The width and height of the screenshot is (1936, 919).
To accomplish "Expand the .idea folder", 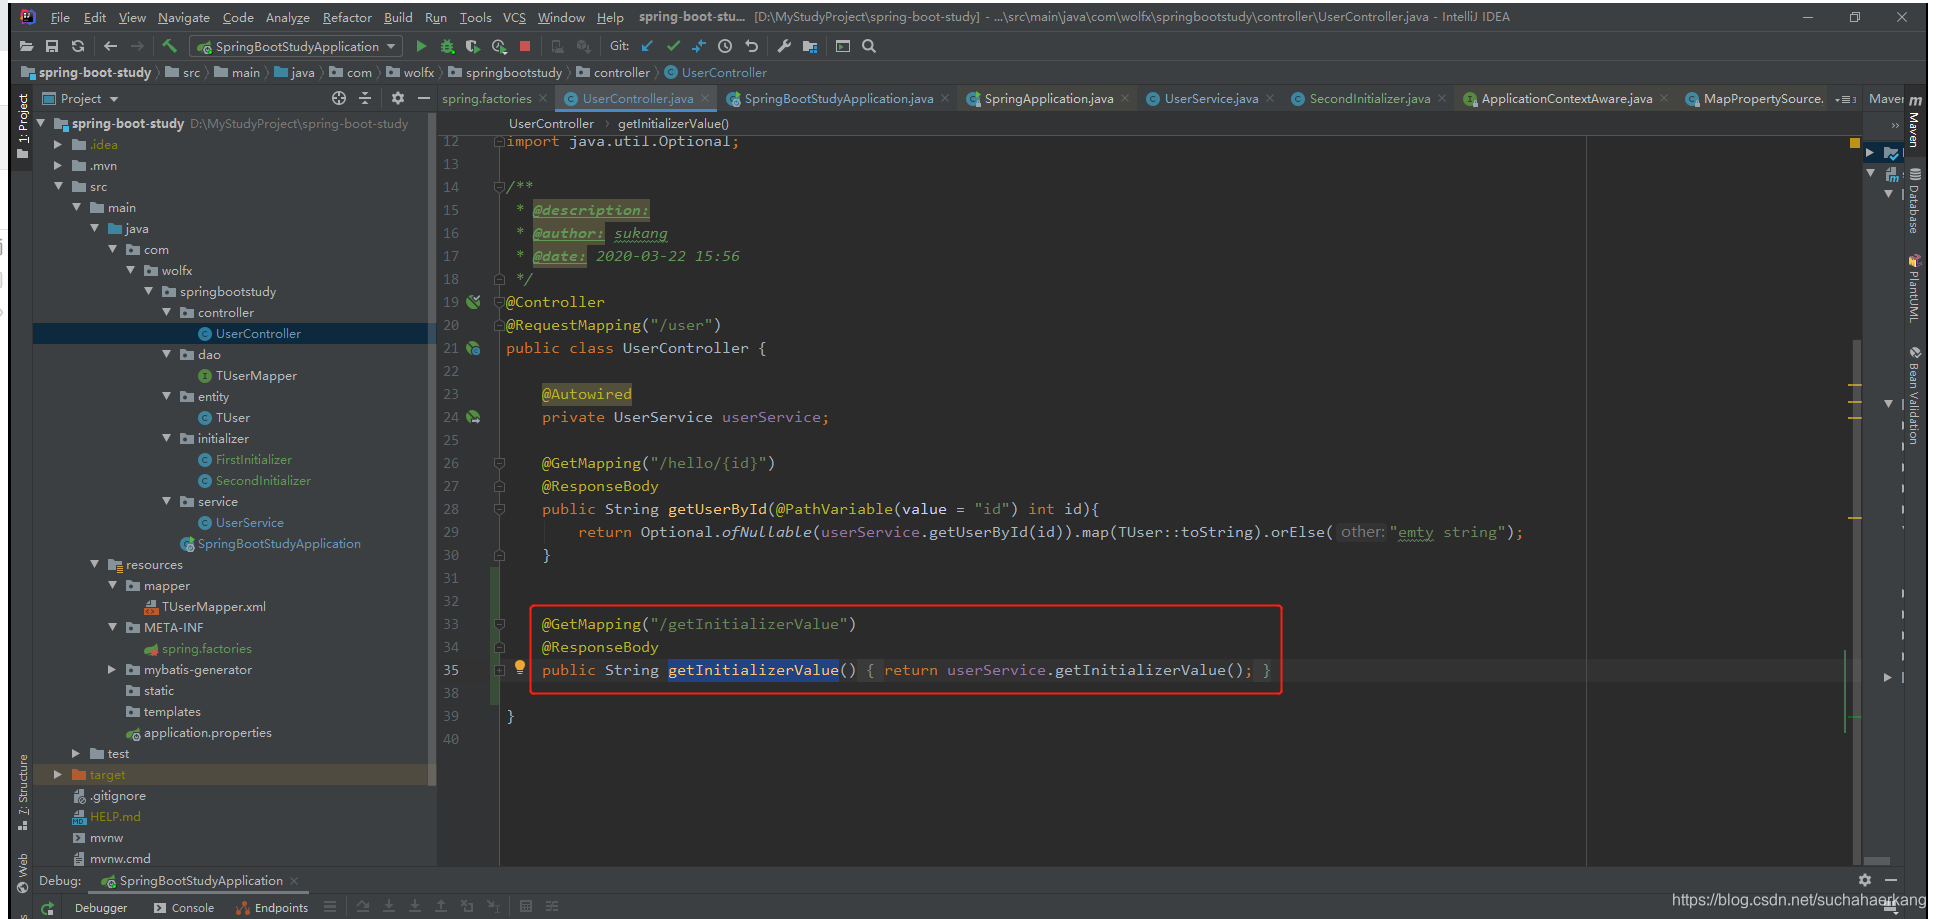I will [58, 145].
